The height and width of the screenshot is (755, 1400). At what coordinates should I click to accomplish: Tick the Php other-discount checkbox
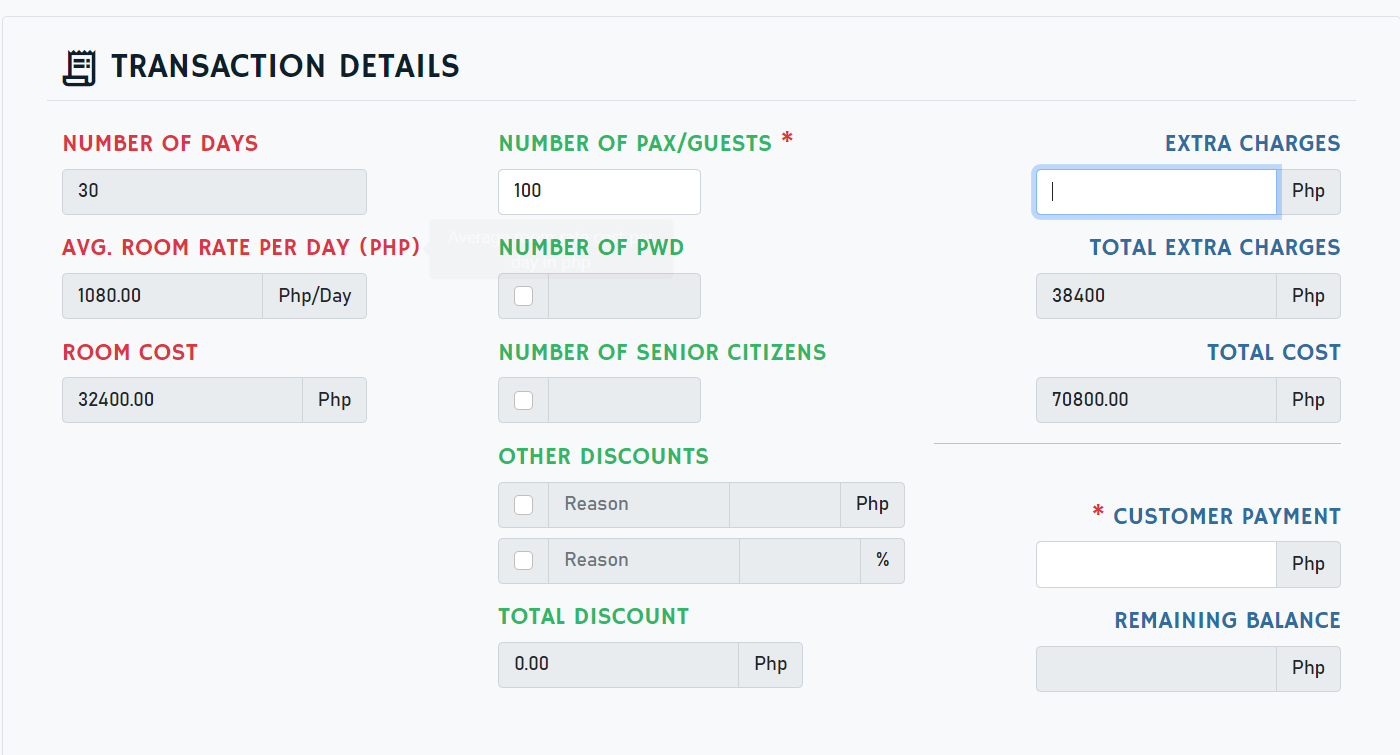coord(523,505)
